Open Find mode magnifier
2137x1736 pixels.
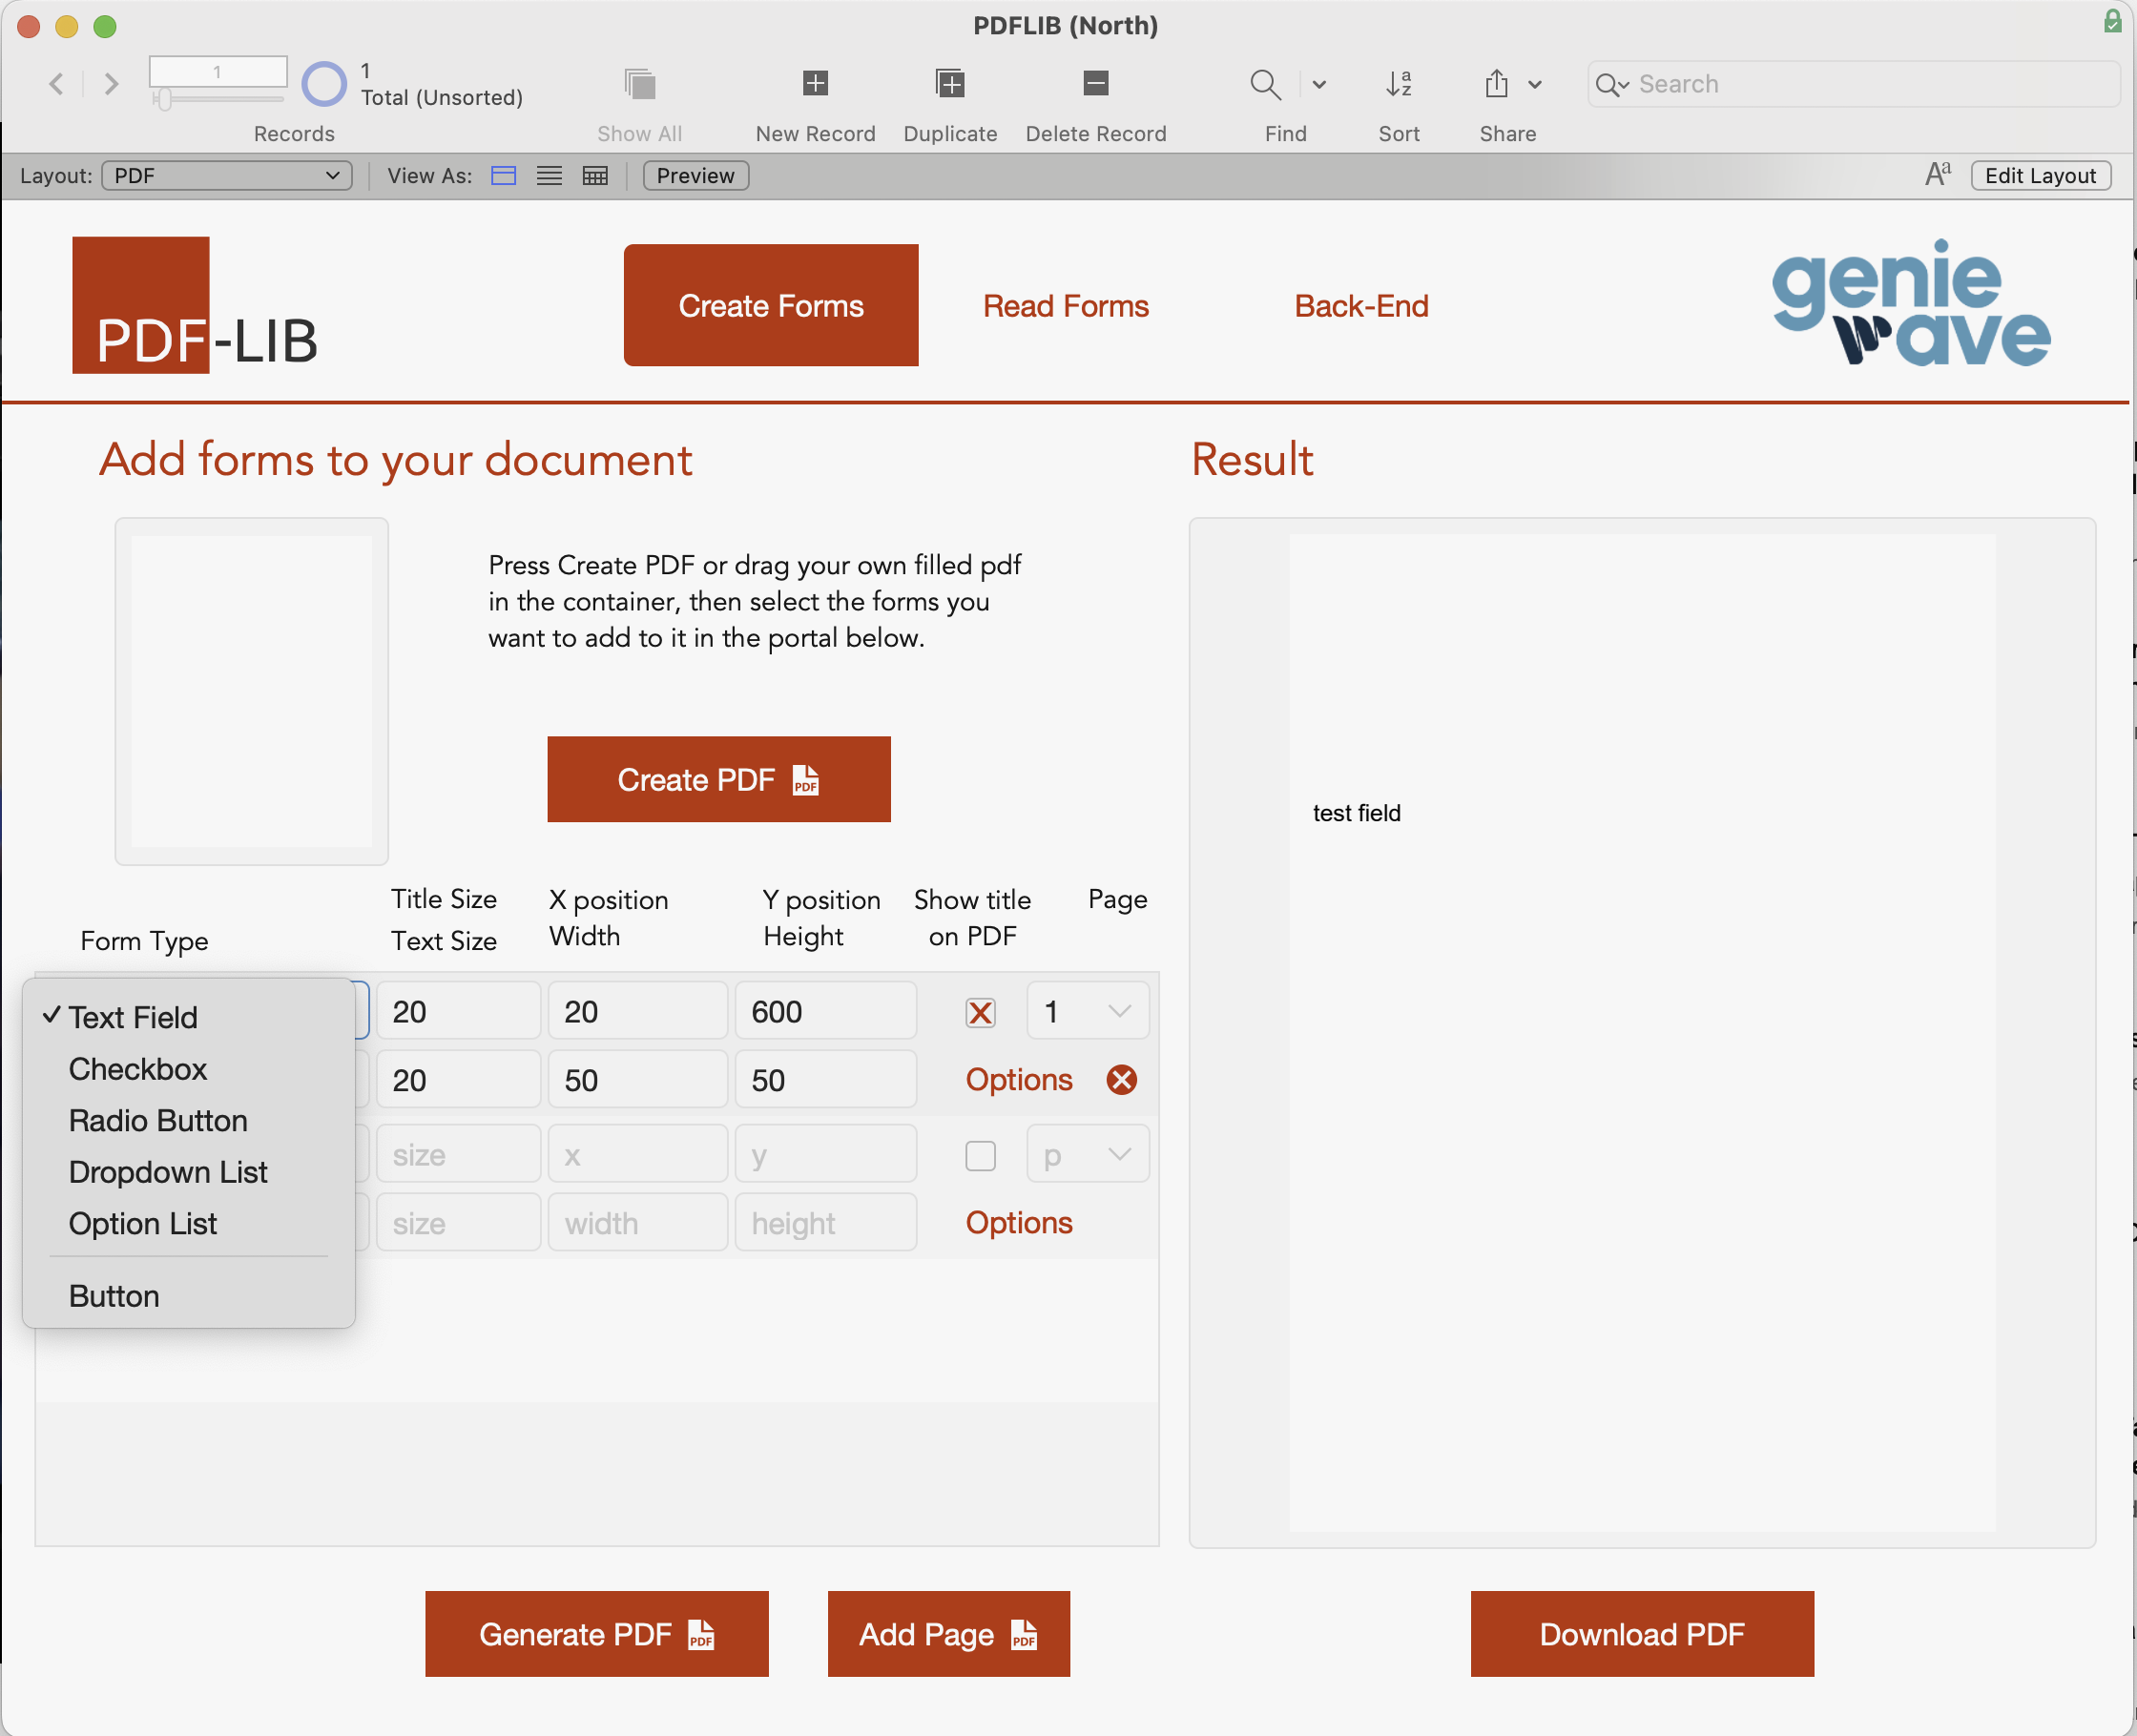(x=1266, y=84)
